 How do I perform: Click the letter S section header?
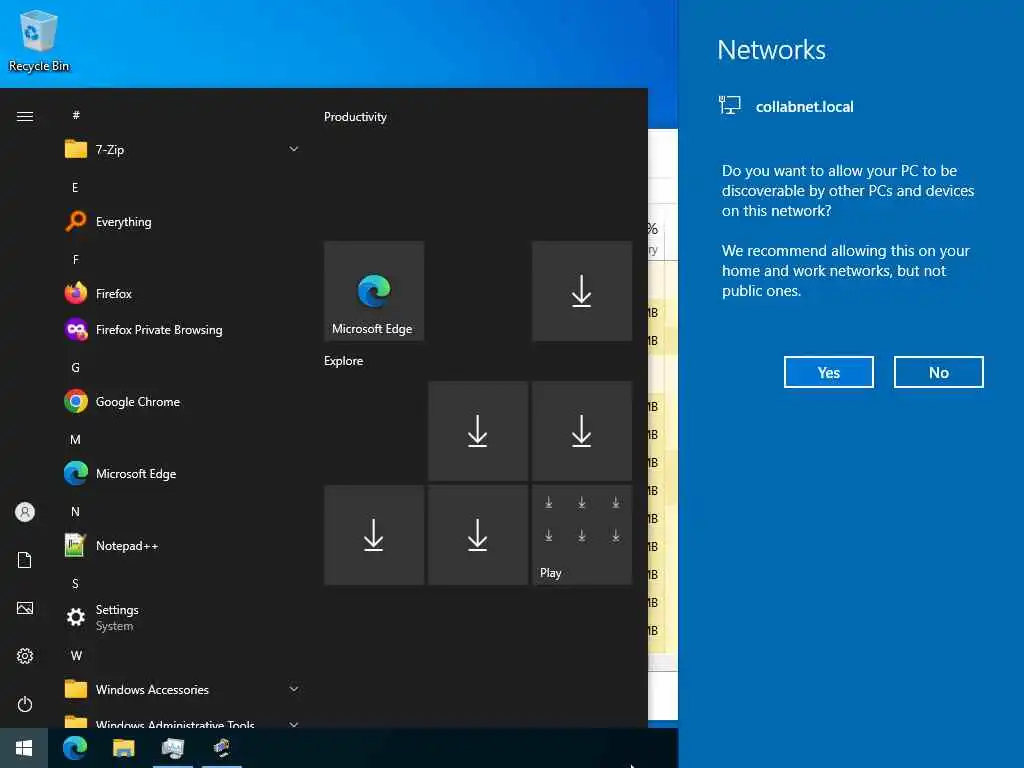[75, 583]
